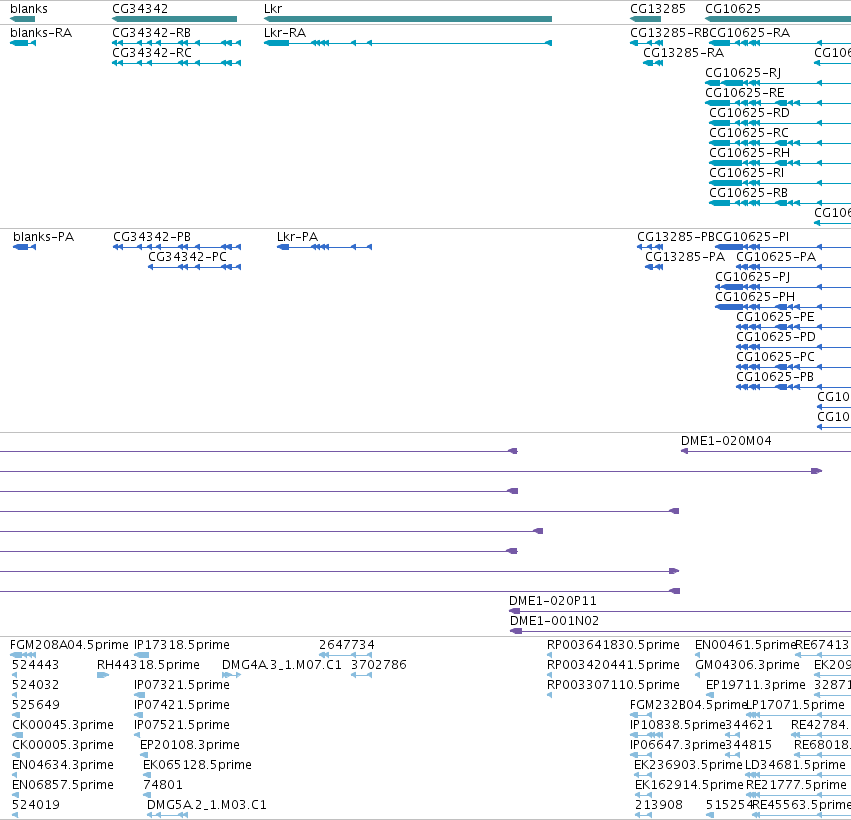Image resolution: width=851 pixels, height=820 pixels.
Task: Click the CG10625-PE protein label
Action: tap(775, 317)
